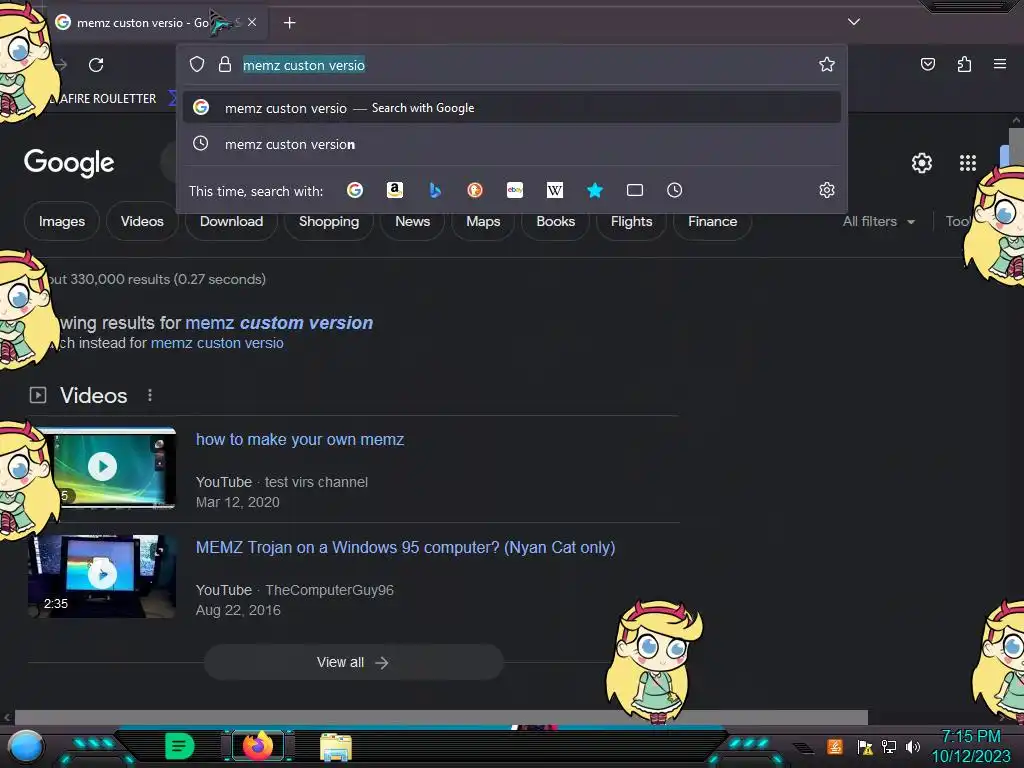Bookmark this page with the star icon

coord(827,64)
